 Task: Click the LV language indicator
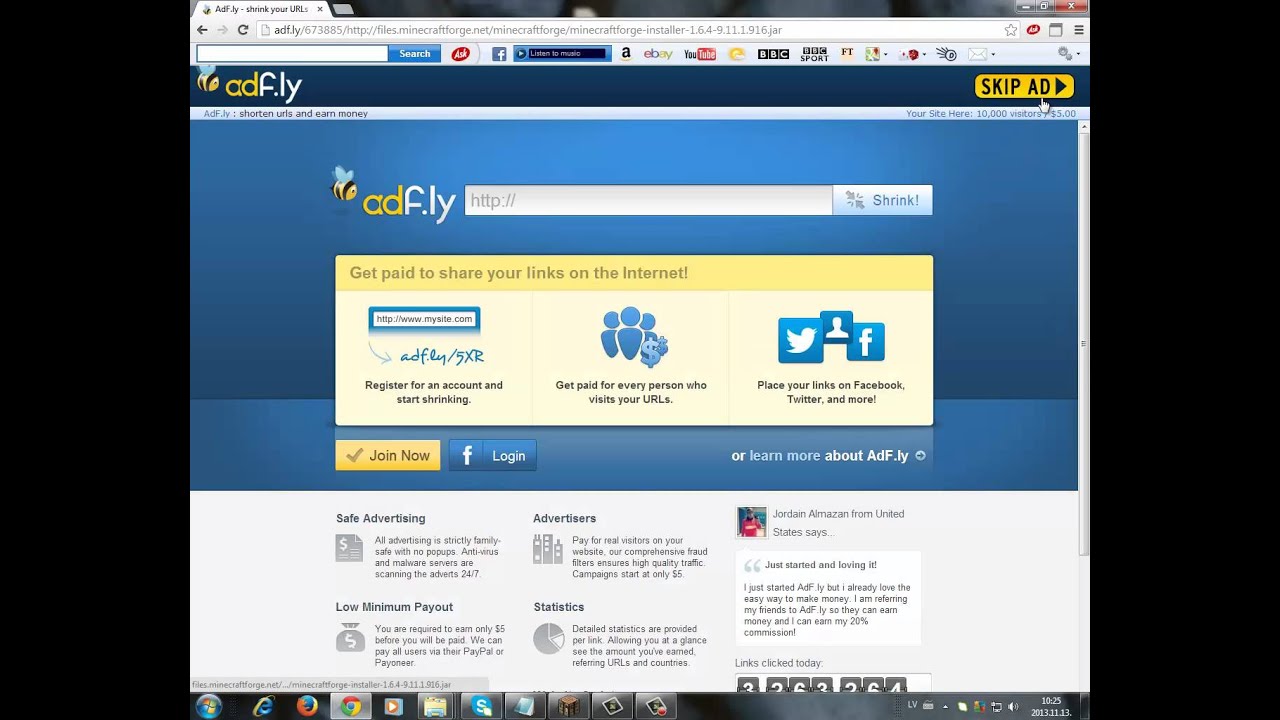point(912,706)
